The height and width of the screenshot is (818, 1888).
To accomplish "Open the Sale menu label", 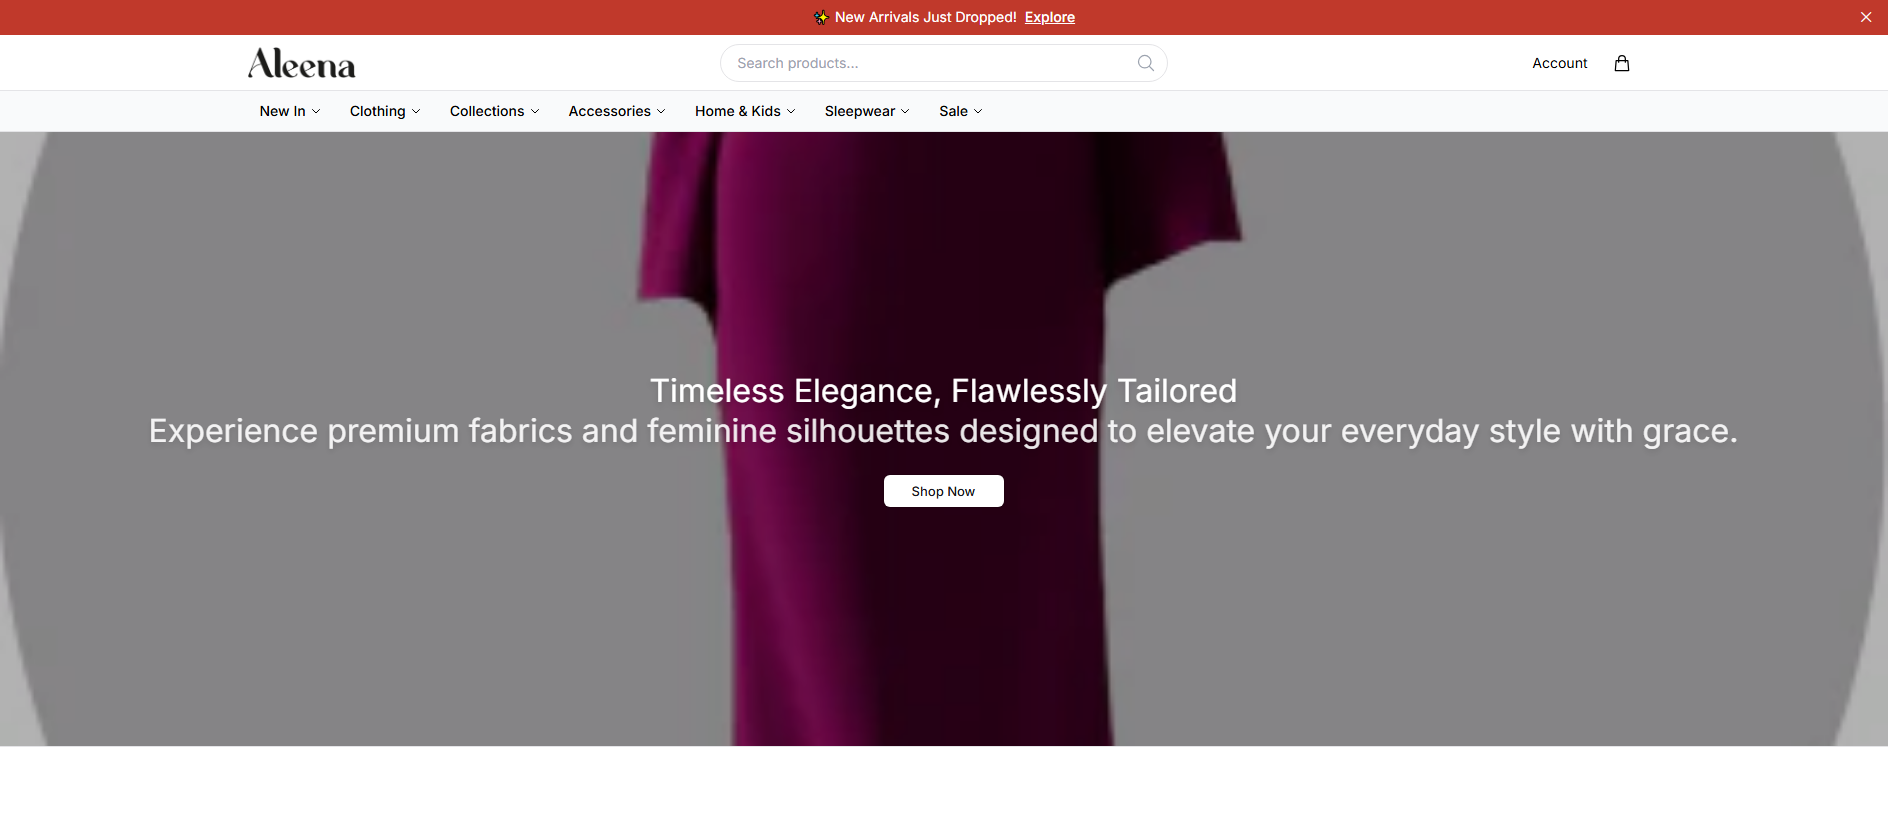I will (953, 111).
